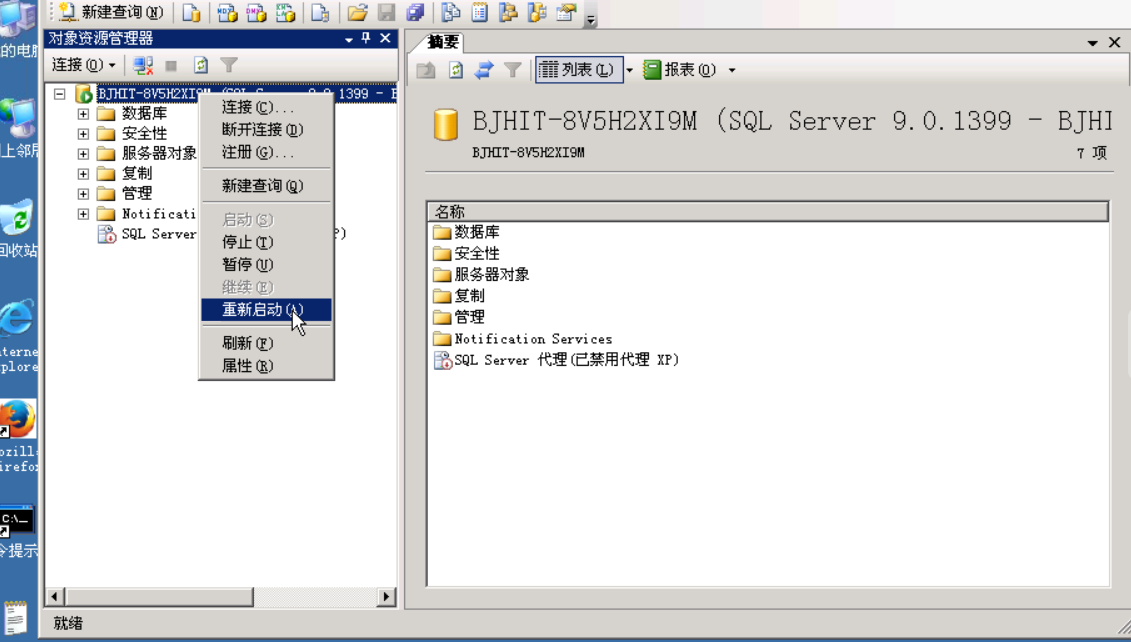Show the Template Explorer toolbar icon
1131x642 pixels.
[x=537, y=12]
